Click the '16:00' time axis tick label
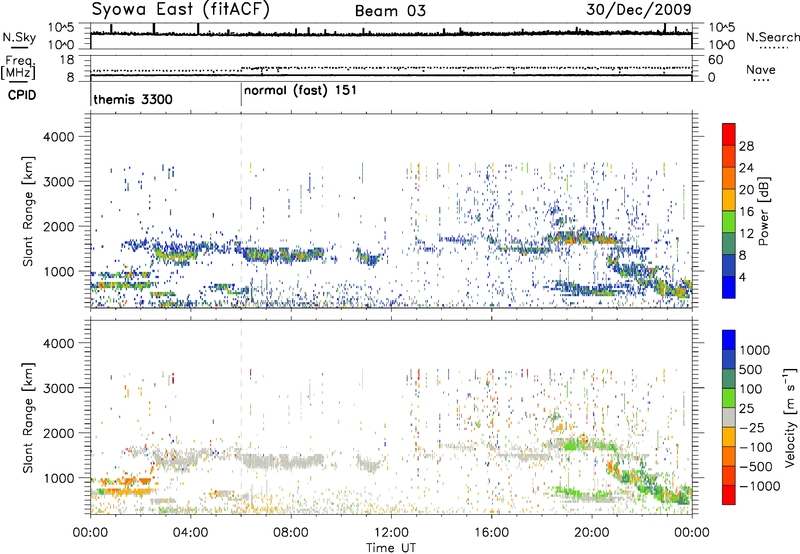Screen dimensions: 800x554 click(x=491, y=533)
